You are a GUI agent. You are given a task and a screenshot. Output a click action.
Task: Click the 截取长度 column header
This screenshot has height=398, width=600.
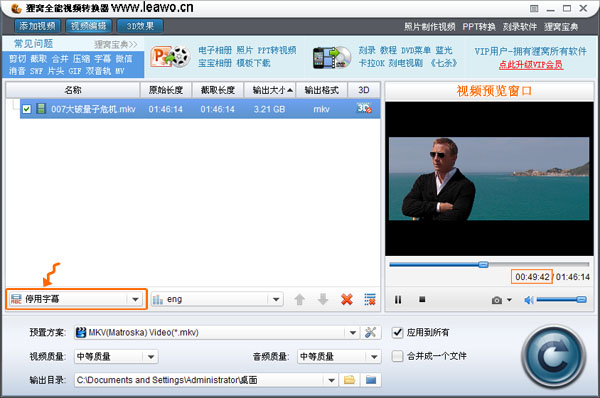(218, 90)
